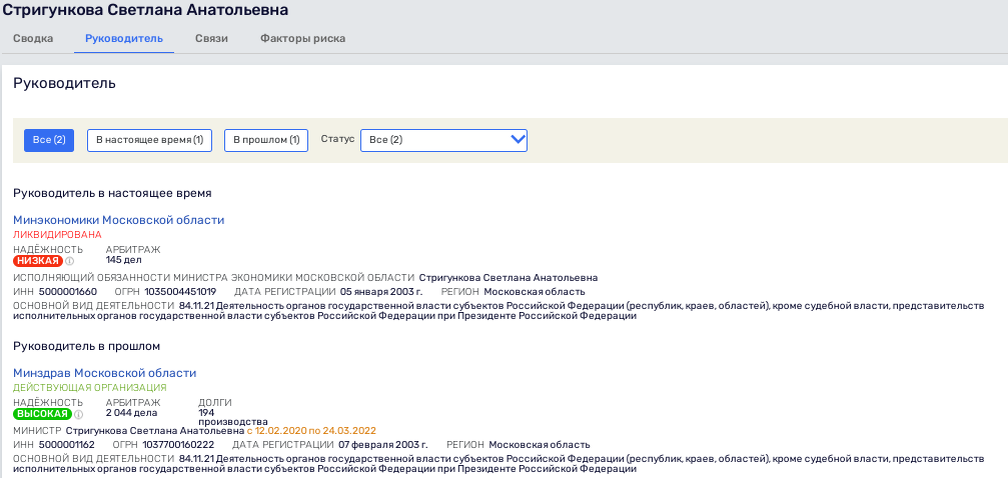
Task: Click OGRN value 1037700160222
Action: [178, 445]
